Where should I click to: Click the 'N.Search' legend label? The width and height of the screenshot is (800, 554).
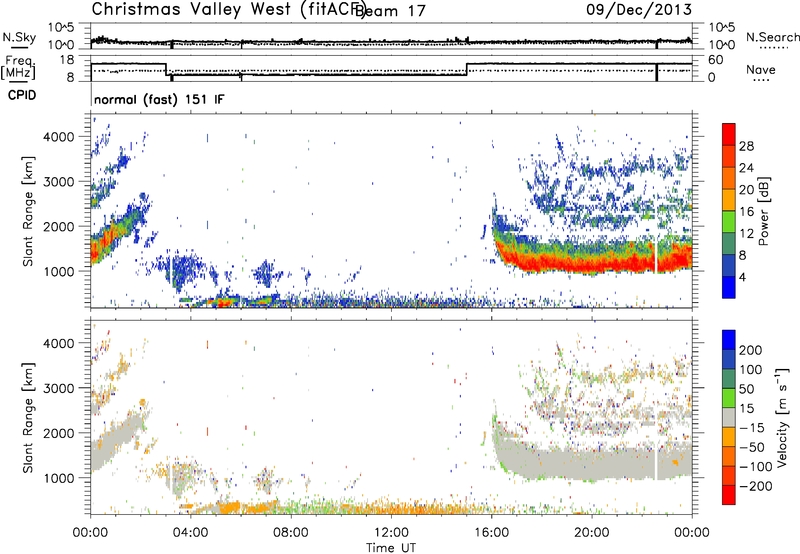click(772, 37)
